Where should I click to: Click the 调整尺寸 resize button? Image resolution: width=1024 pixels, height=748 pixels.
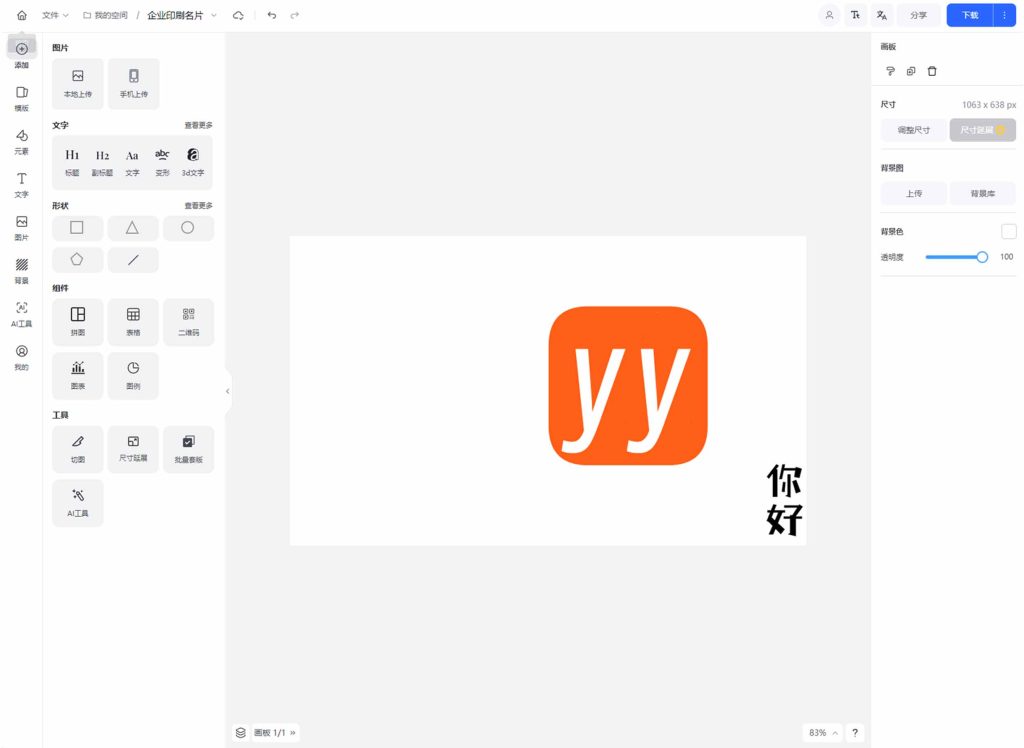913,130
